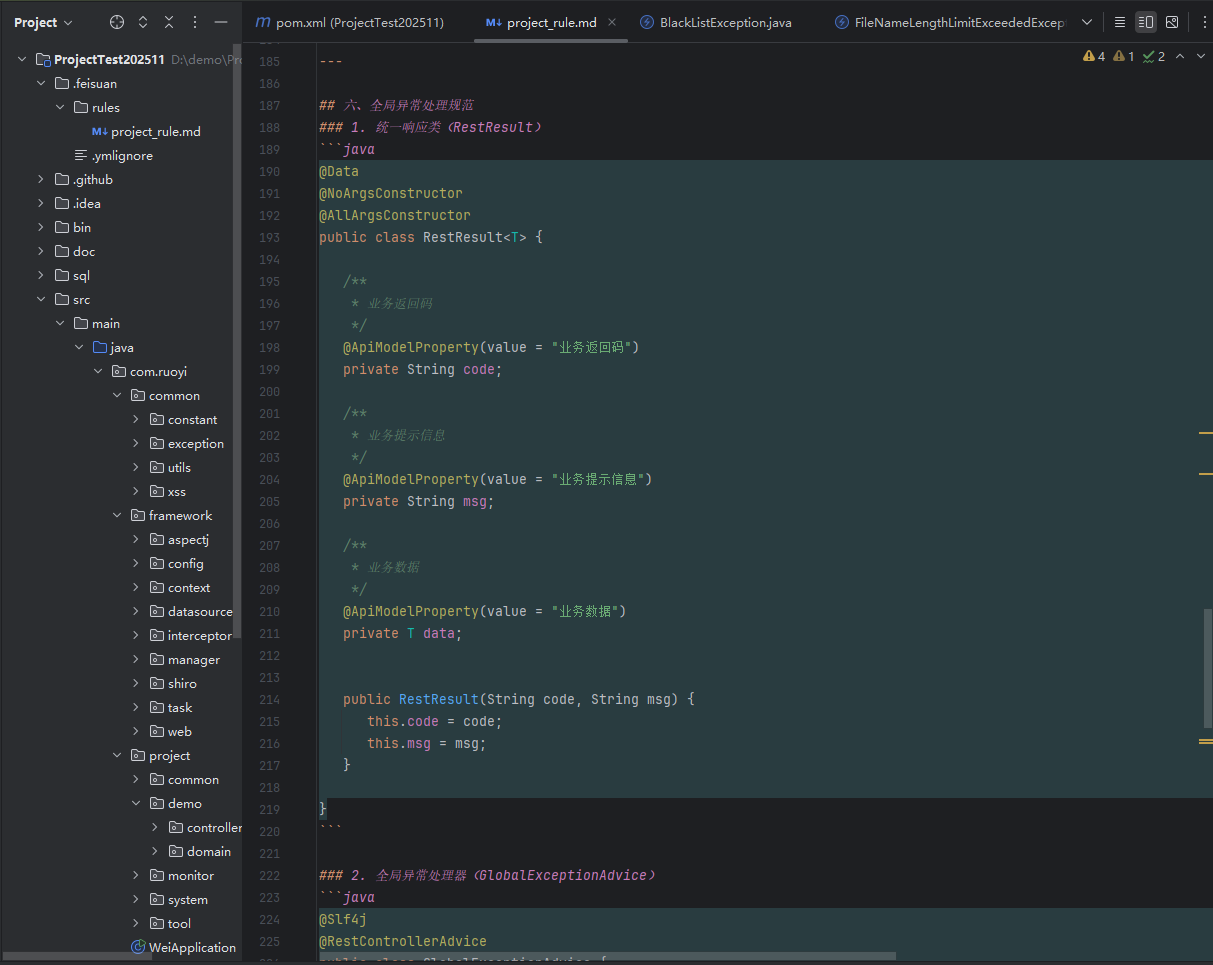The image size is (1213, 965).
Task: Hide the Project tool window
Action: click(x=221, y=22)
